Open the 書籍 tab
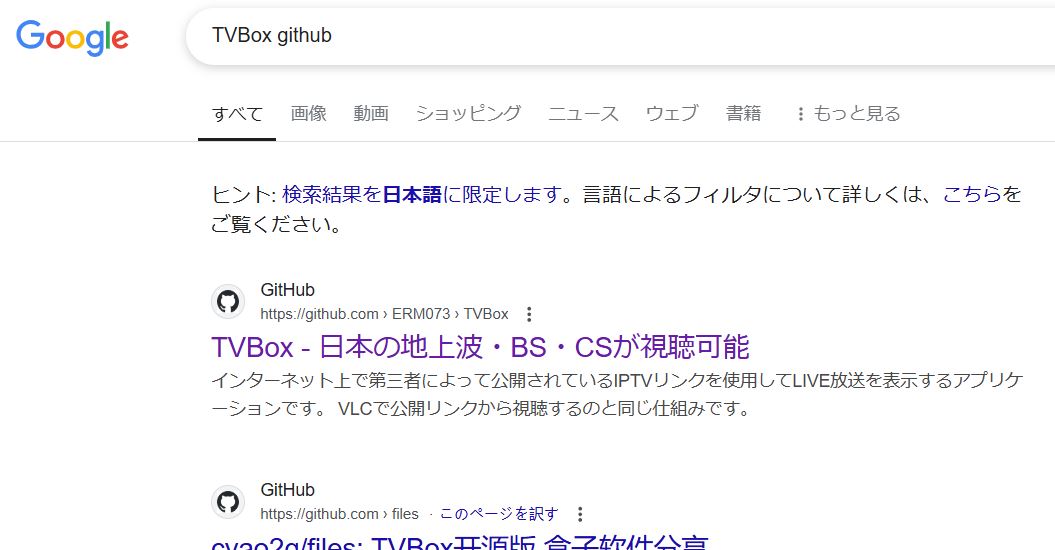The width and height of the screenshot is (1055, 550). 743,114
